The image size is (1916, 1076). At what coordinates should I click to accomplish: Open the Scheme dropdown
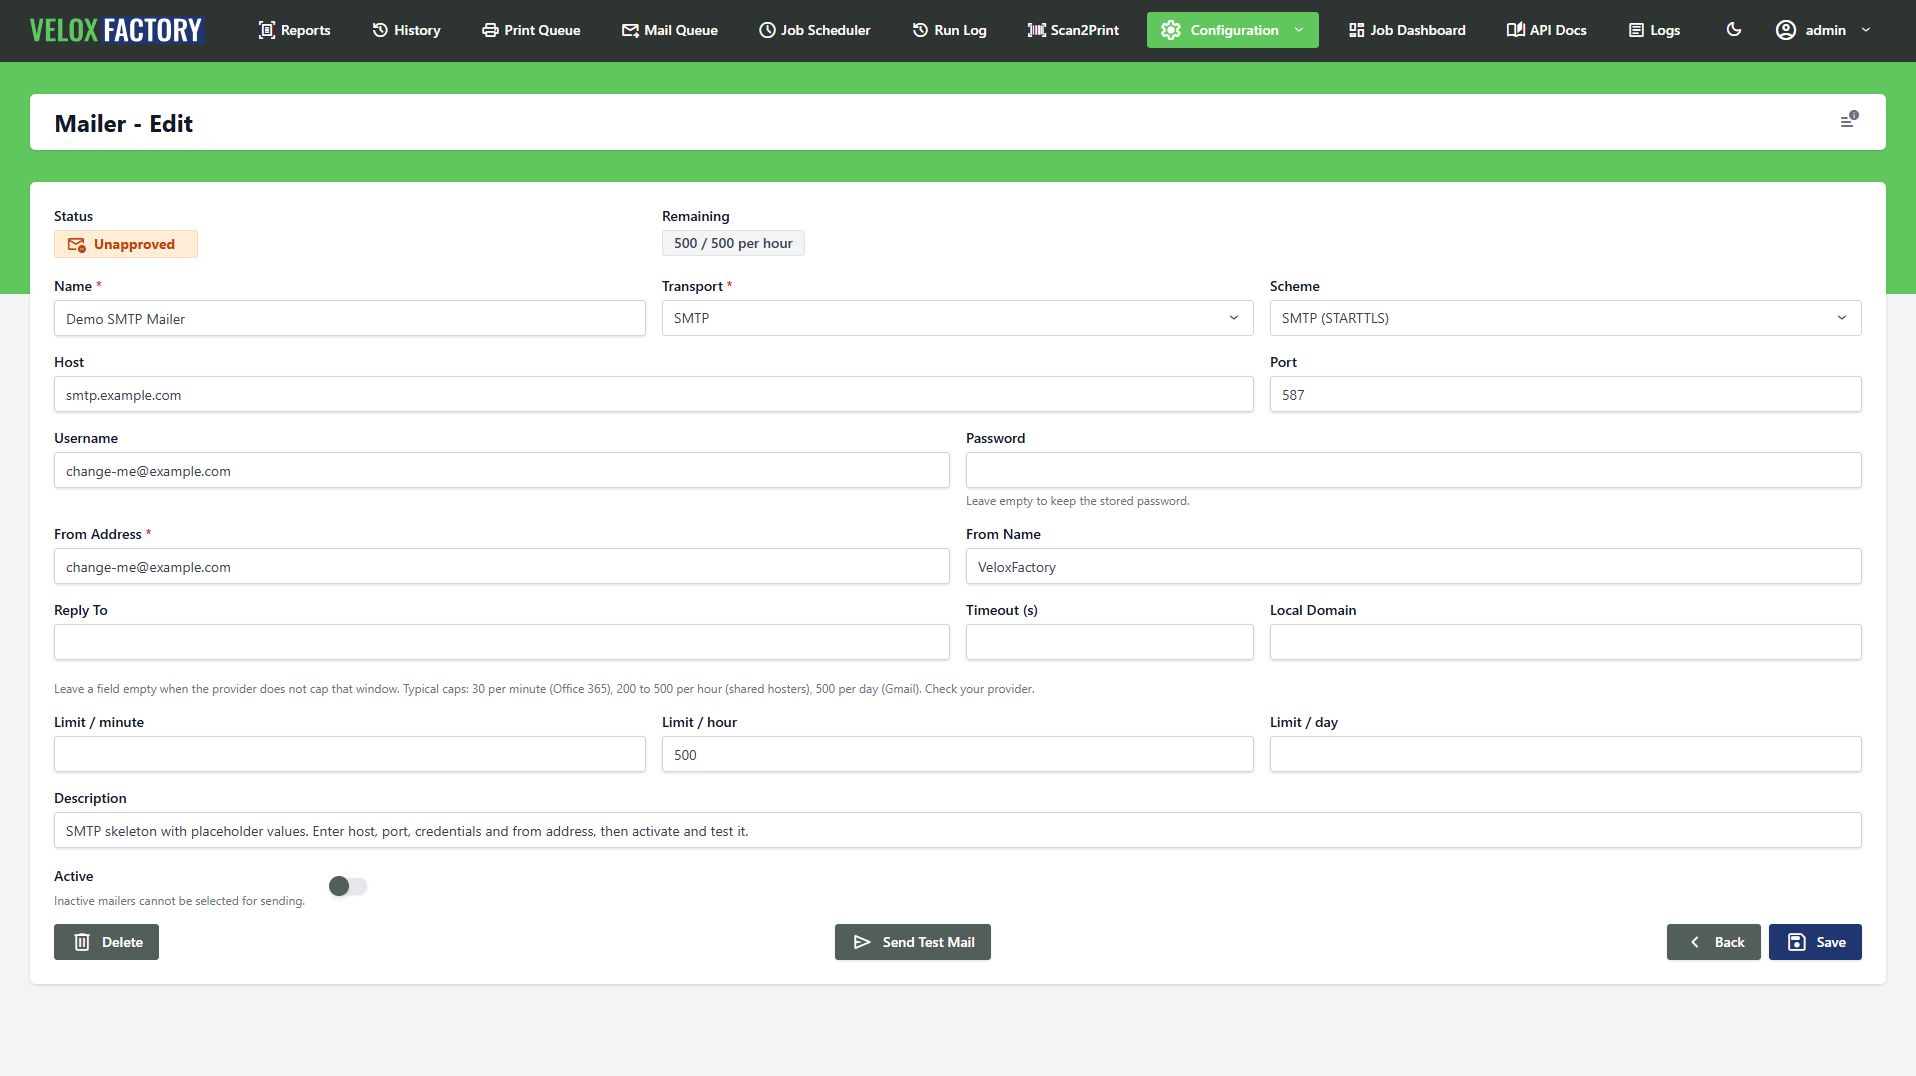1565,318
